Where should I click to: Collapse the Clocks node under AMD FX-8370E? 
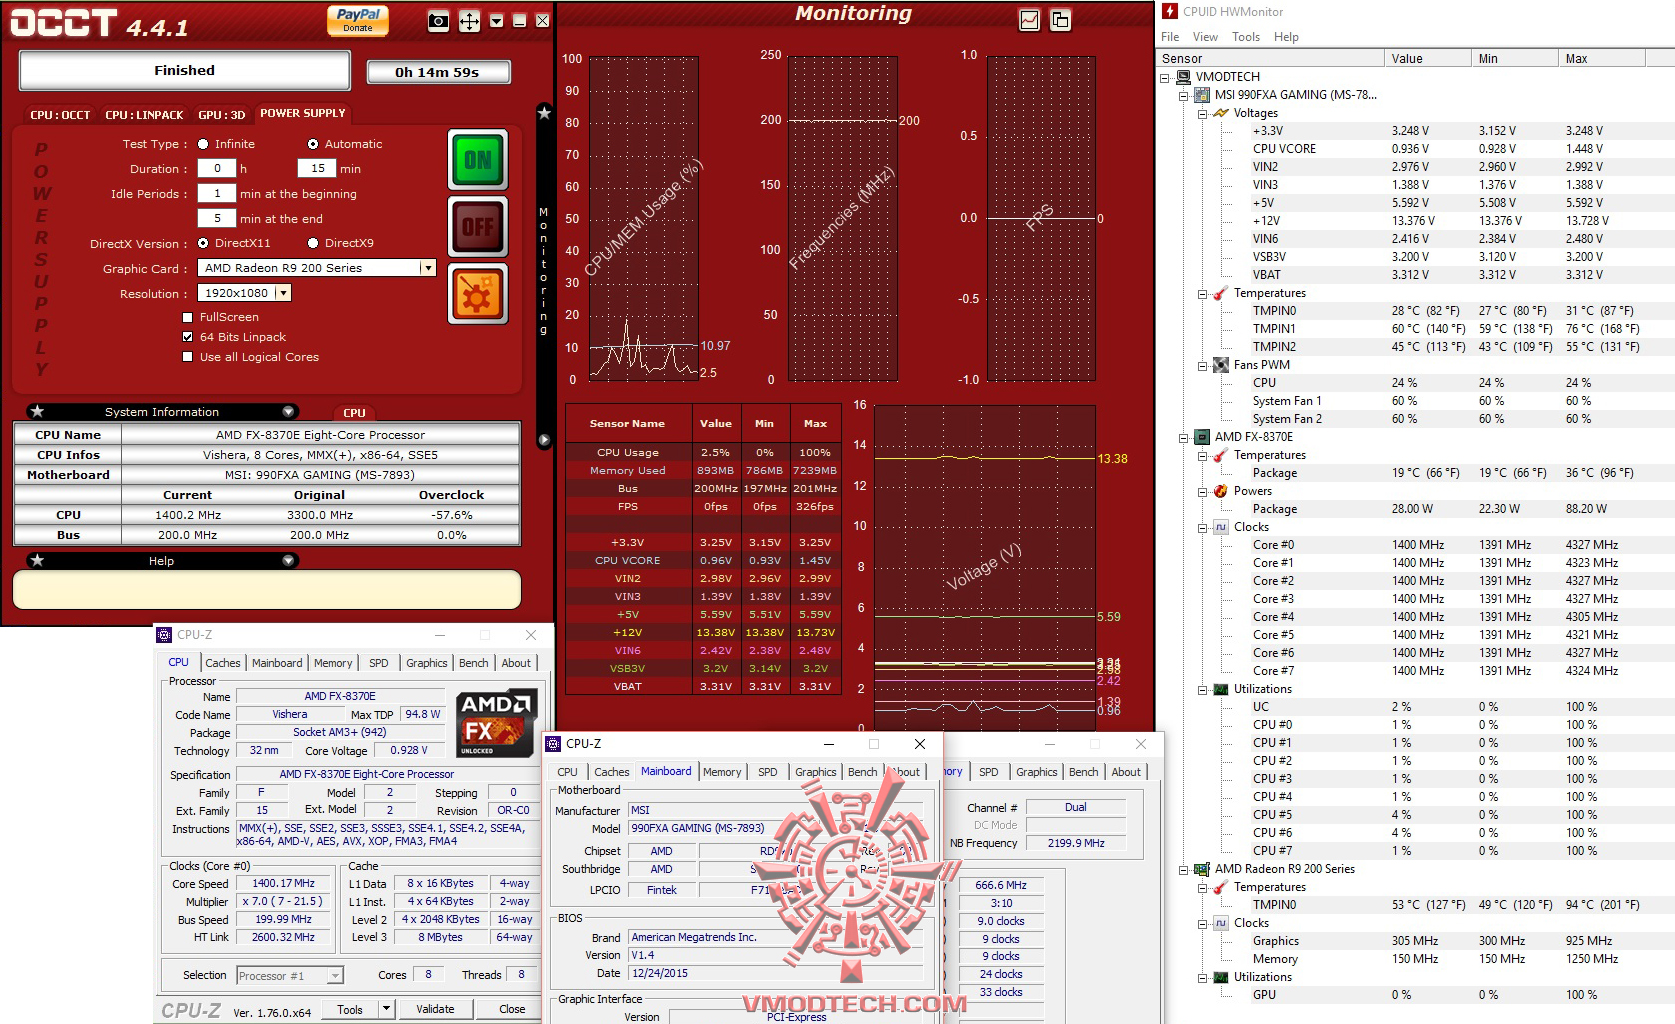(x=1202, y=527)
